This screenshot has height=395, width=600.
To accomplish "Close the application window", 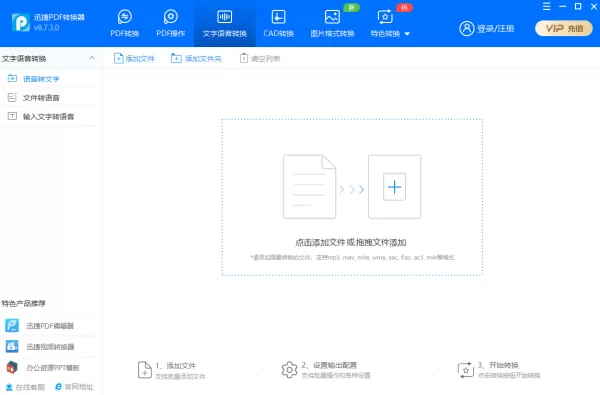I will tap(594, 6).
